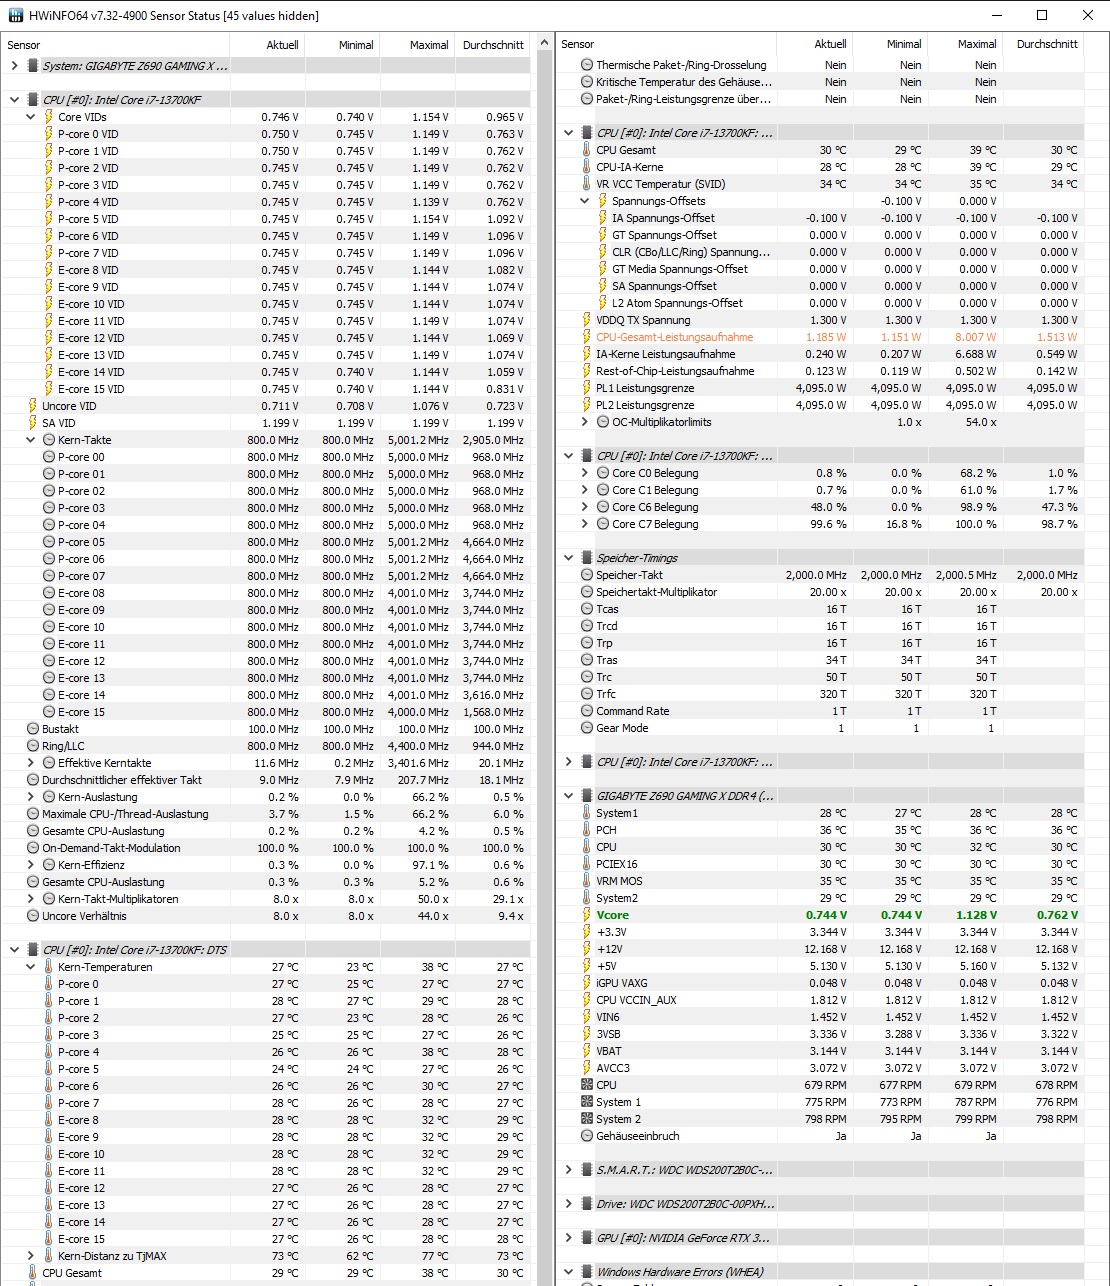Click the thermometer icon next to CPU Gesamt
The image size is (1110, 1286).
(x=587, y=149)
